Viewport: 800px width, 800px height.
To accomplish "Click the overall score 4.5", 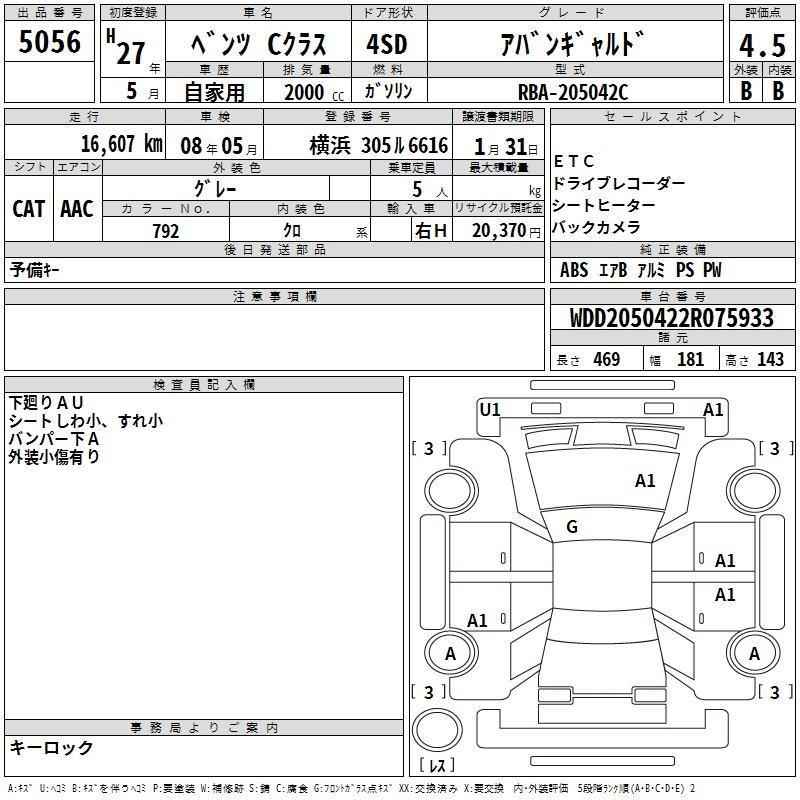I will [x=762, y=45].
